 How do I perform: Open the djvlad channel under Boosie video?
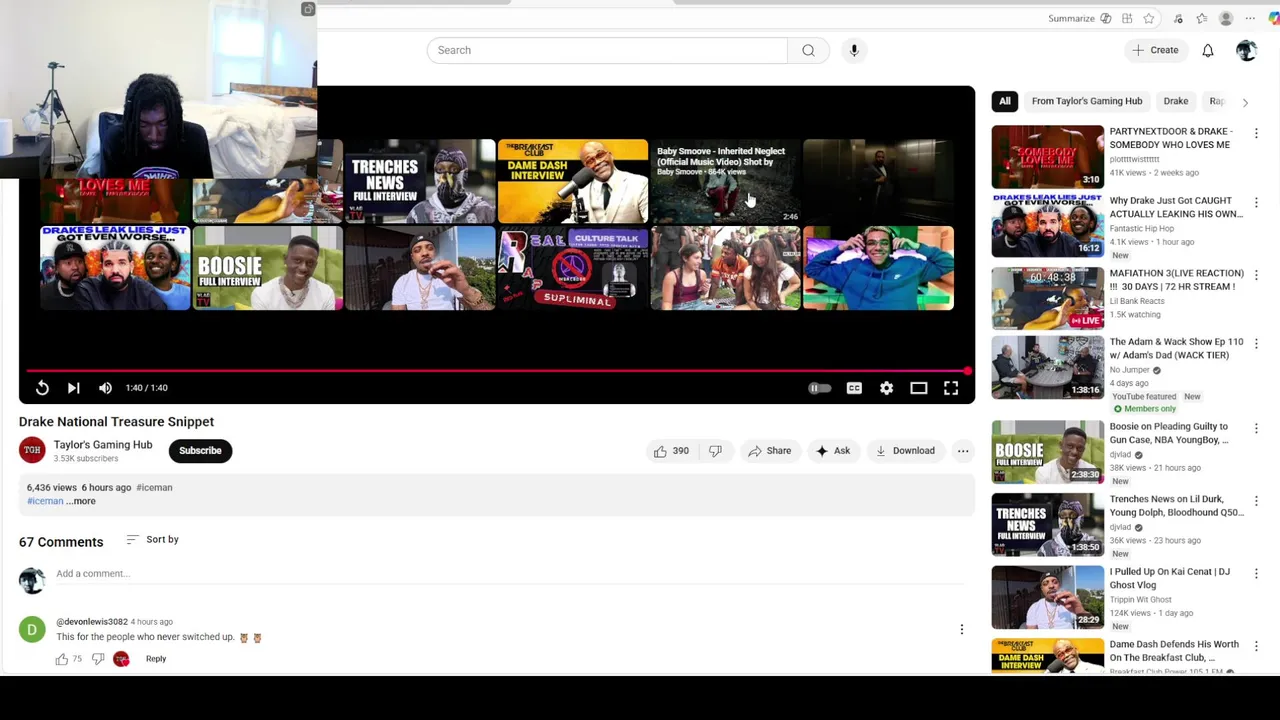point(1120,454)
